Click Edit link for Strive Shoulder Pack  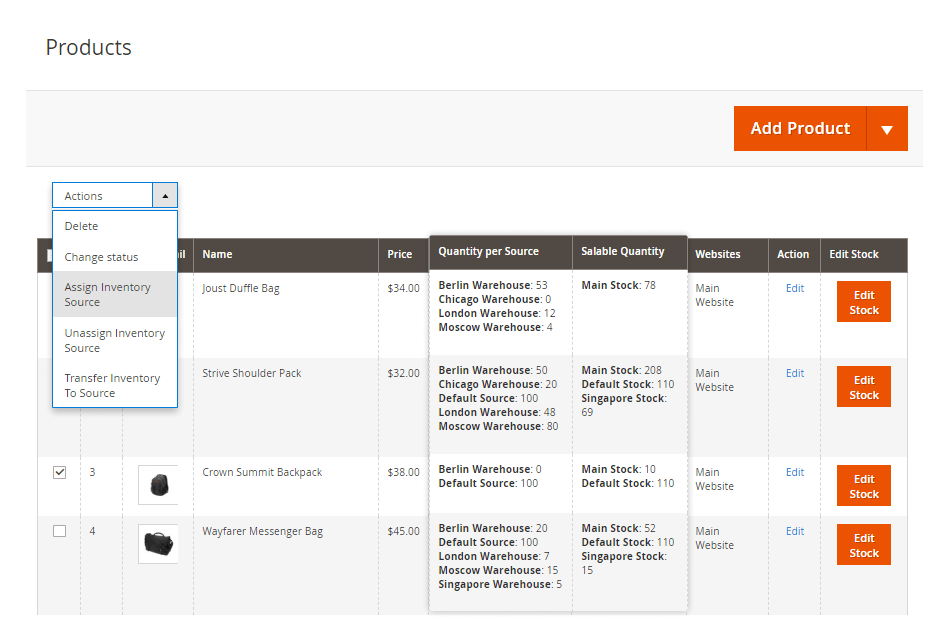(794, 373)
